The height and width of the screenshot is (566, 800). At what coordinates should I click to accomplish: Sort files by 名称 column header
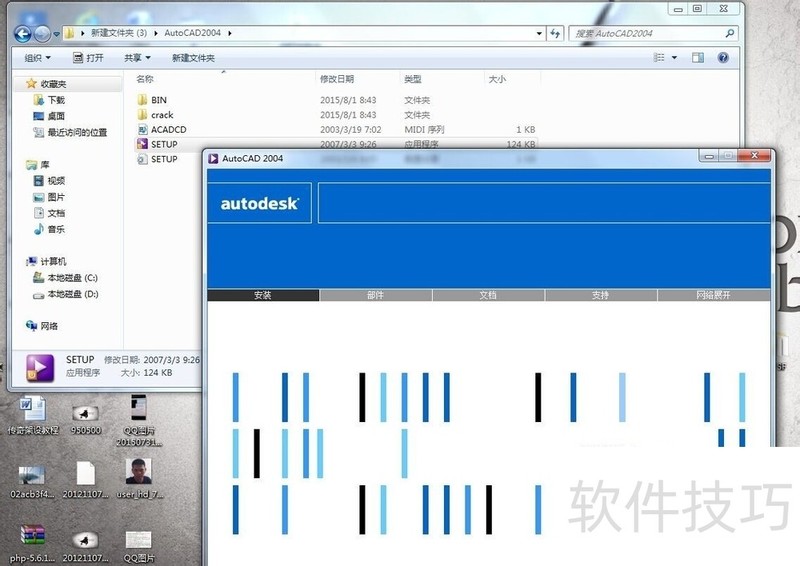(145, 79)
